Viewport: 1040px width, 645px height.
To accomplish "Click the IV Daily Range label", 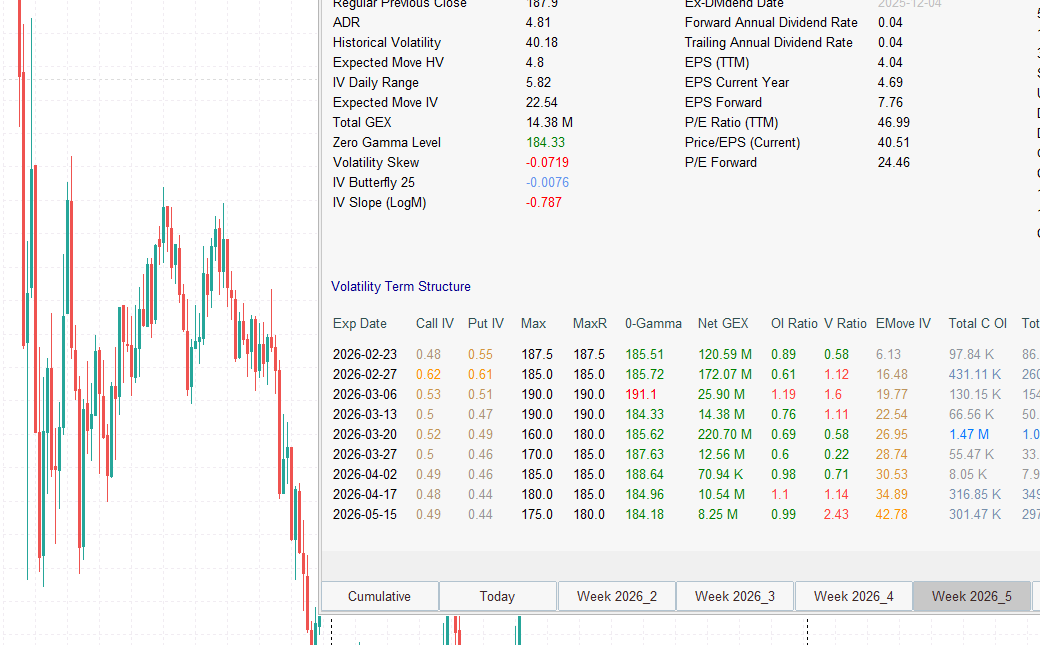I will pyautogui.click(x=375, y=82).
